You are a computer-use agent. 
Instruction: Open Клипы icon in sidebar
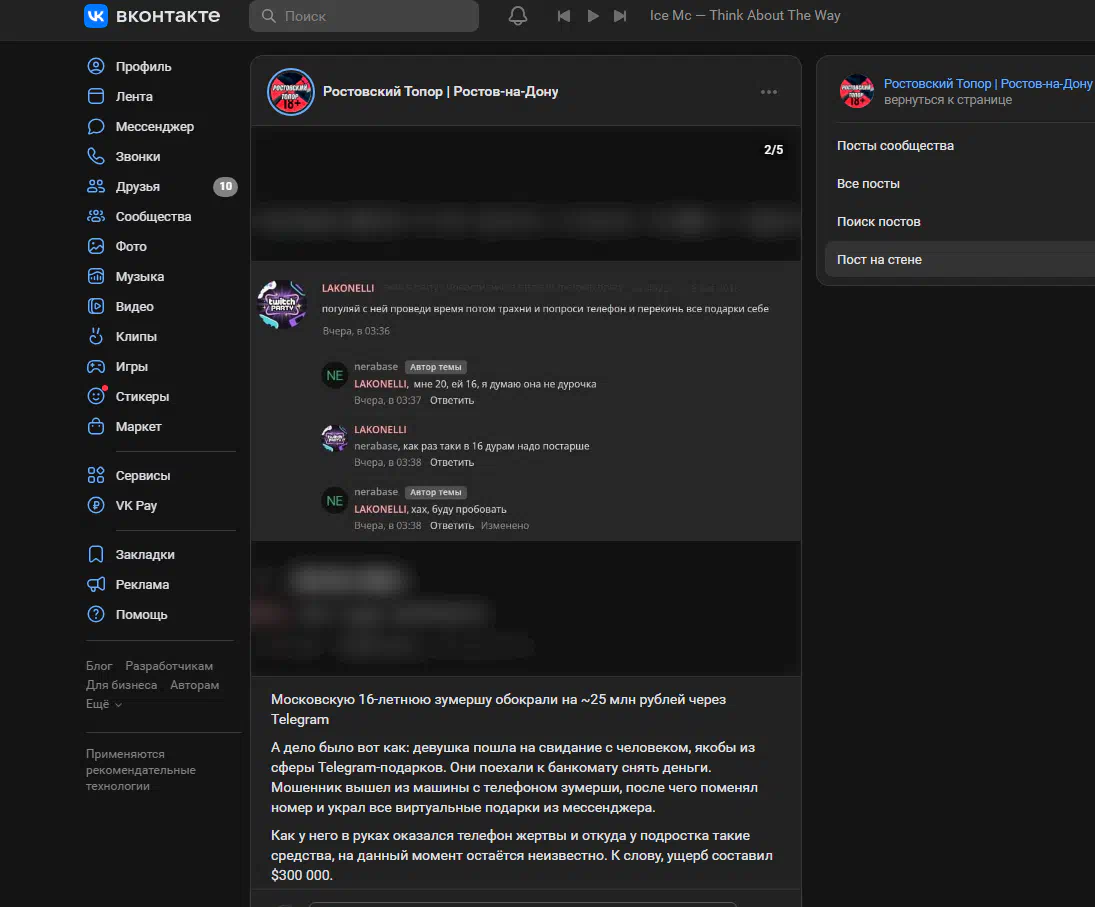[96, 337]
